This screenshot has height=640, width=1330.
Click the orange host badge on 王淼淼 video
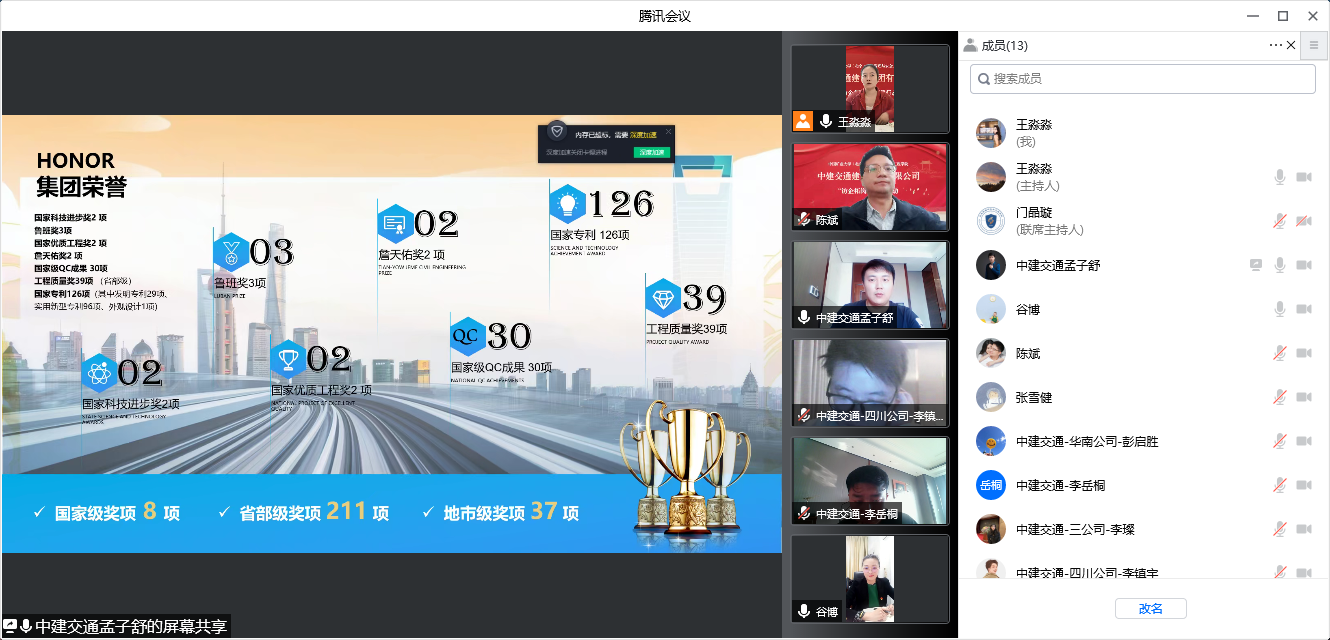(x=803, y=121)
